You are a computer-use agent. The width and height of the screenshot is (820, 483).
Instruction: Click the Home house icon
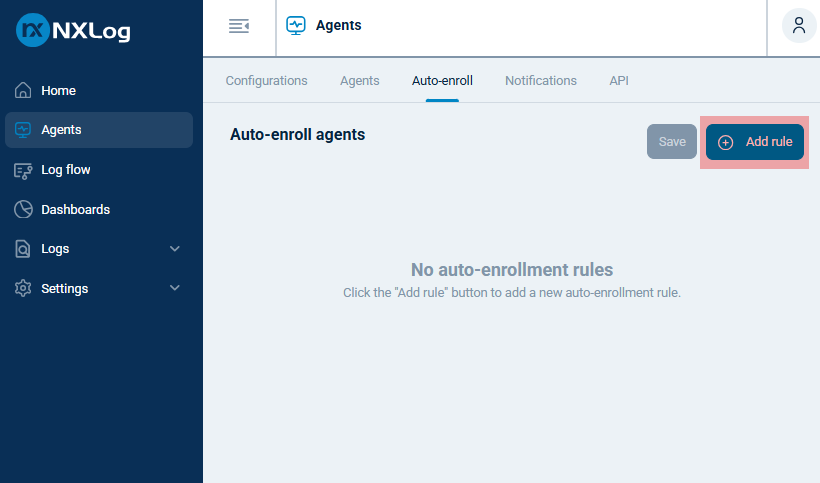23,90
